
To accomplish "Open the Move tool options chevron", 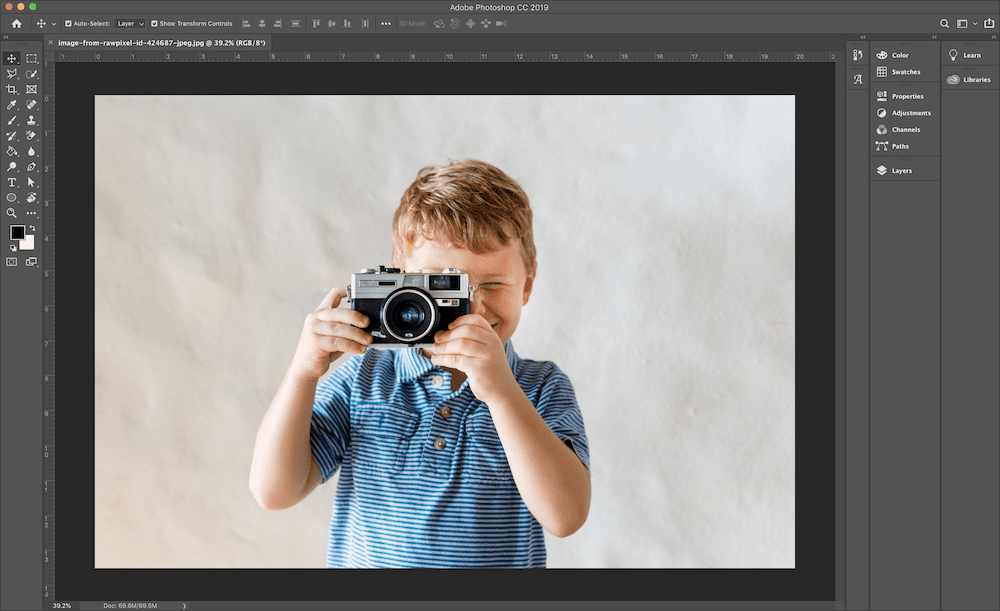I will (52, 23).
